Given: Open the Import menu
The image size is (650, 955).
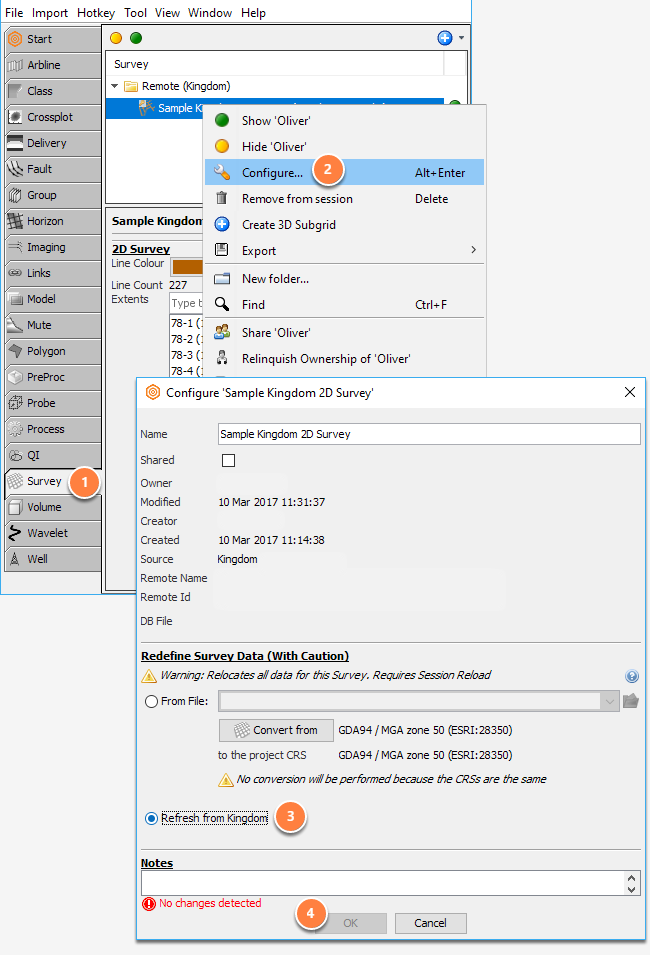Looking at the screenshot, I should 50,13.
